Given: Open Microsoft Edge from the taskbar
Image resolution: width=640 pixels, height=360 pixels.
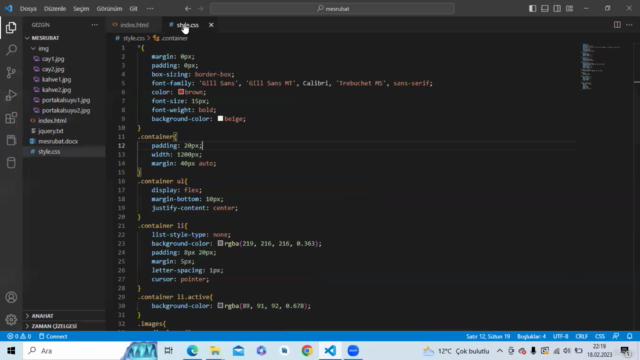Looking at the screenshot, I should 192,351.
